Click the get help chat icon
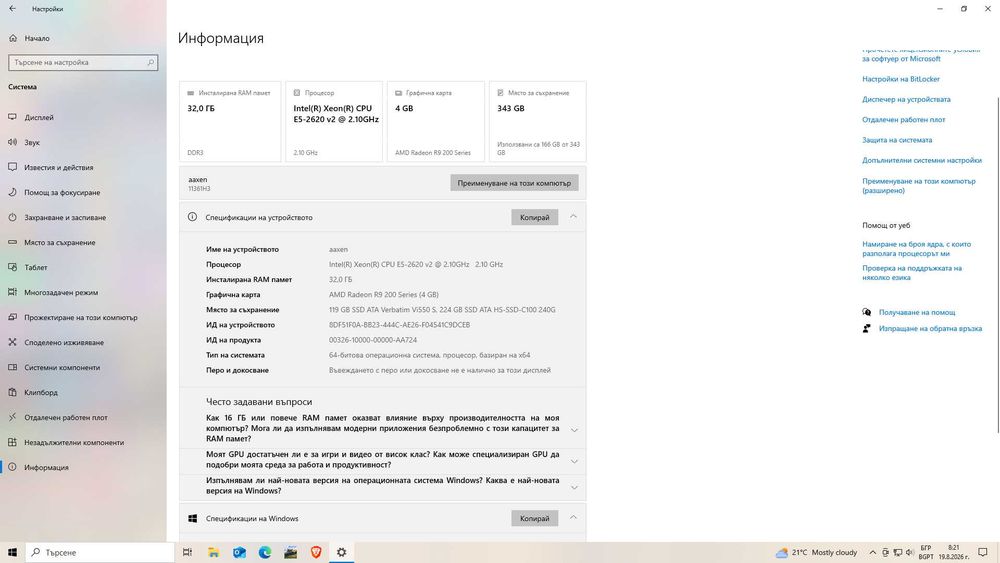The image size is (1000, 563). pos(866,312)
